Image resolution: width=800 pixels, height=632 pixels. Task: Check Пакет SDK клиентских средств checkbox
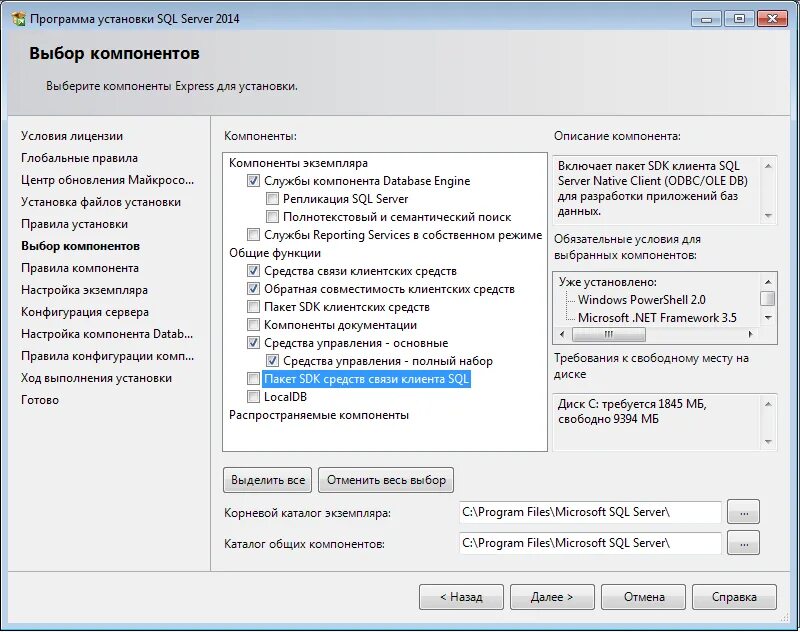point(253,307)
